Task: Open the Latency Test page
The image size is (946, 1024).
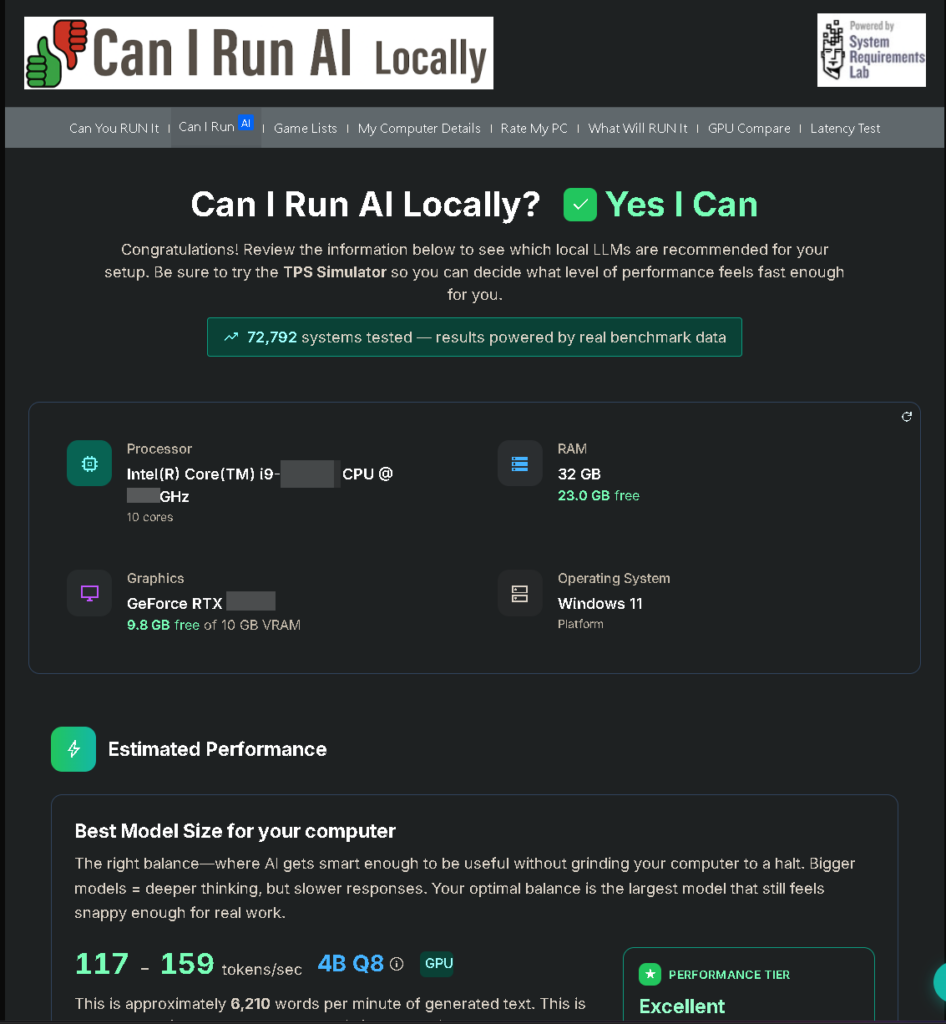Action: click(x=845, y=128)
